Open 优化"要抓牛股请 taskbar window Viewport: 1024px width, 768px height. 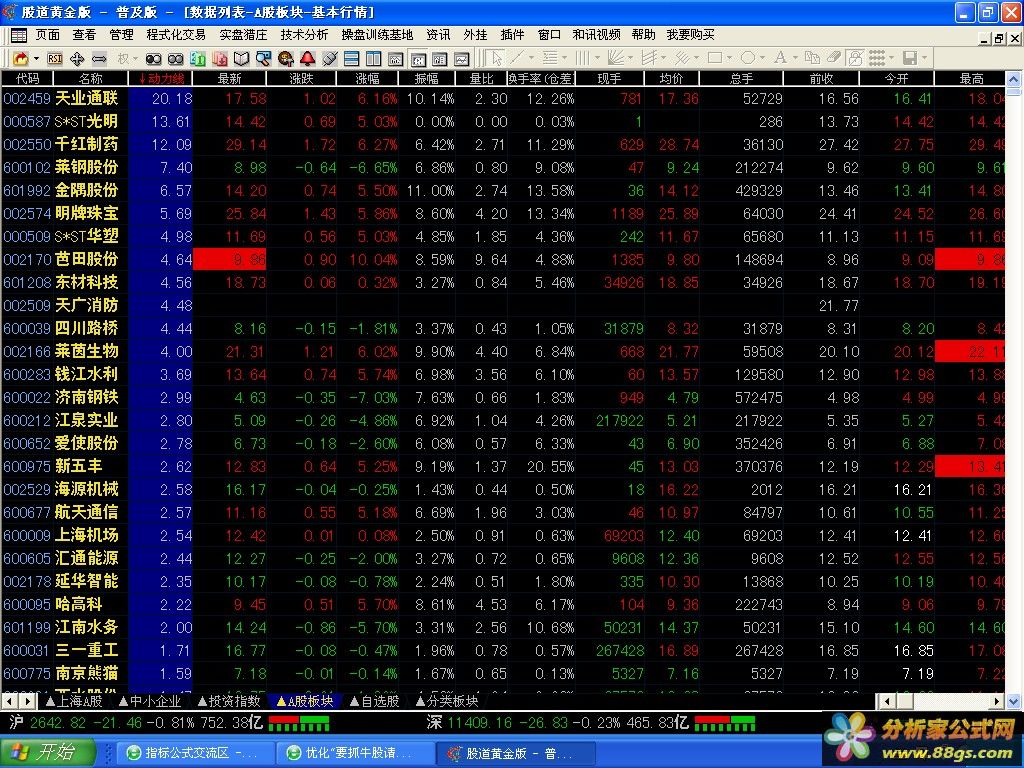[353, 753]
